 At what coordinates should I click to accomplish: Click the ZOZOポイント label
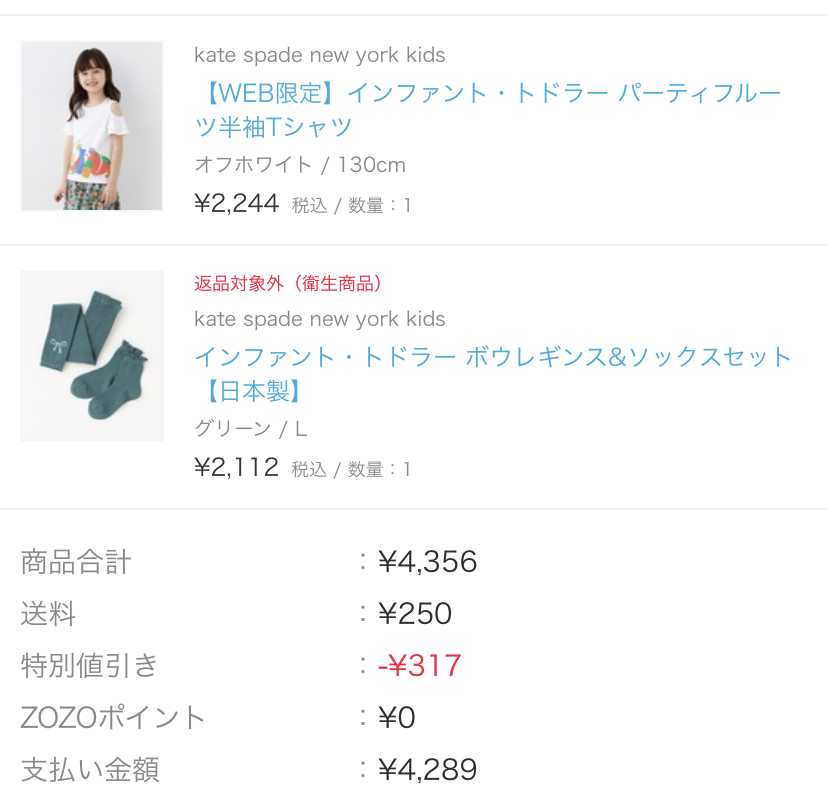coord(113,718)
